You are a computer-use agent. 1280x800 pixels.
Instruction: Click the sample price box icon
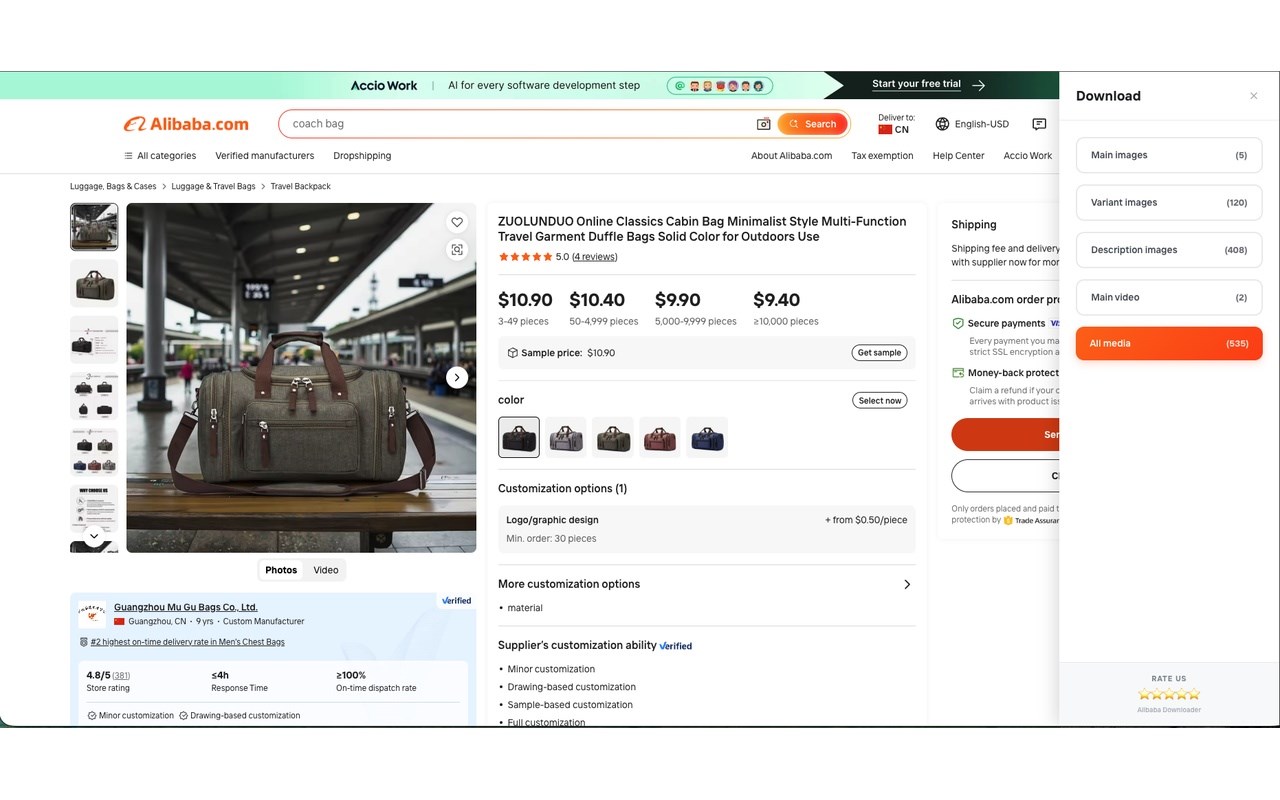[513, 353]
